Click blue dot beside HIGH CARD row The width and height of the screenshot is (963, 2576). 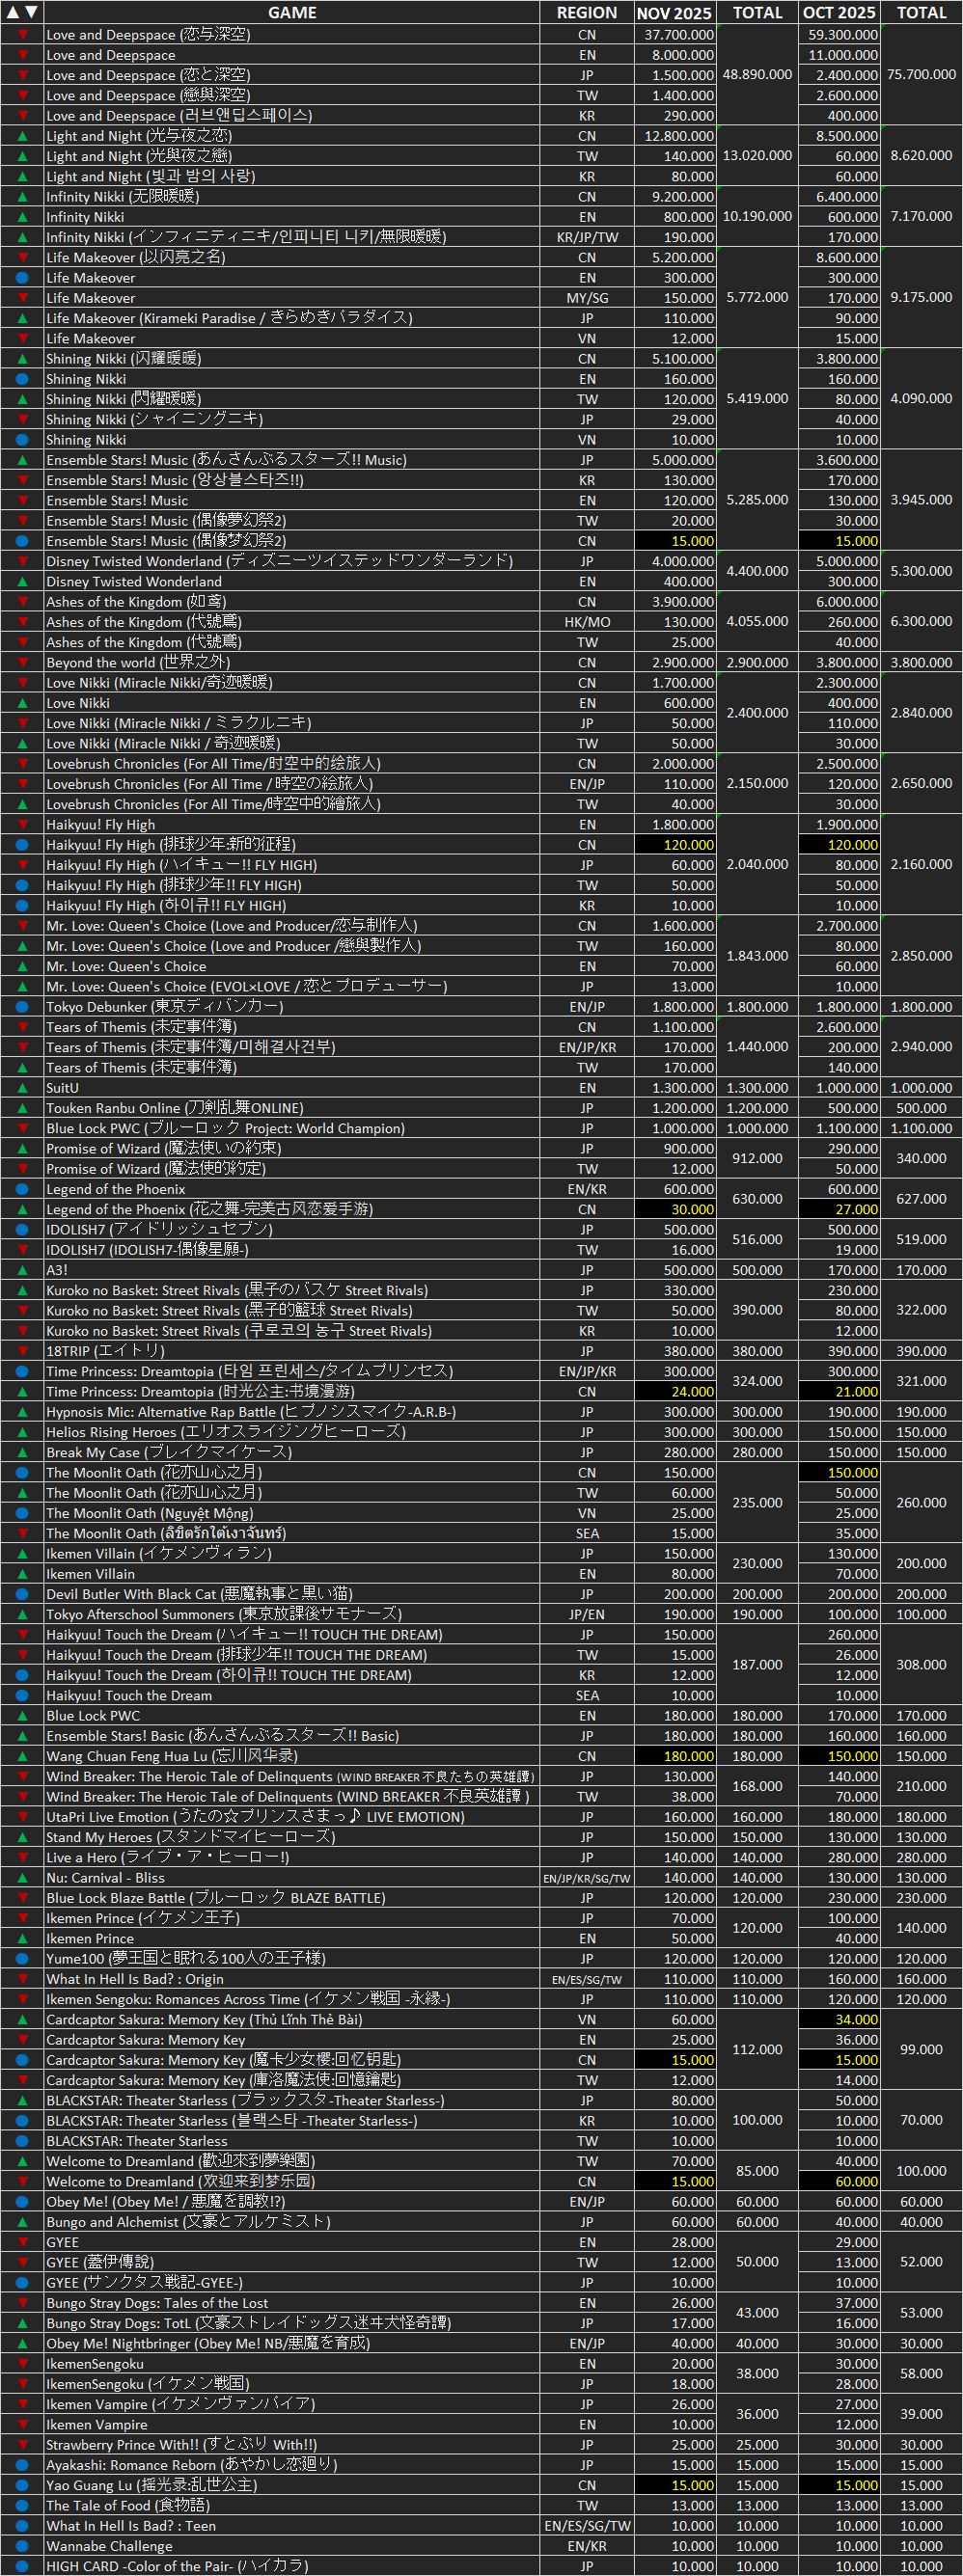pos(22,2566)
